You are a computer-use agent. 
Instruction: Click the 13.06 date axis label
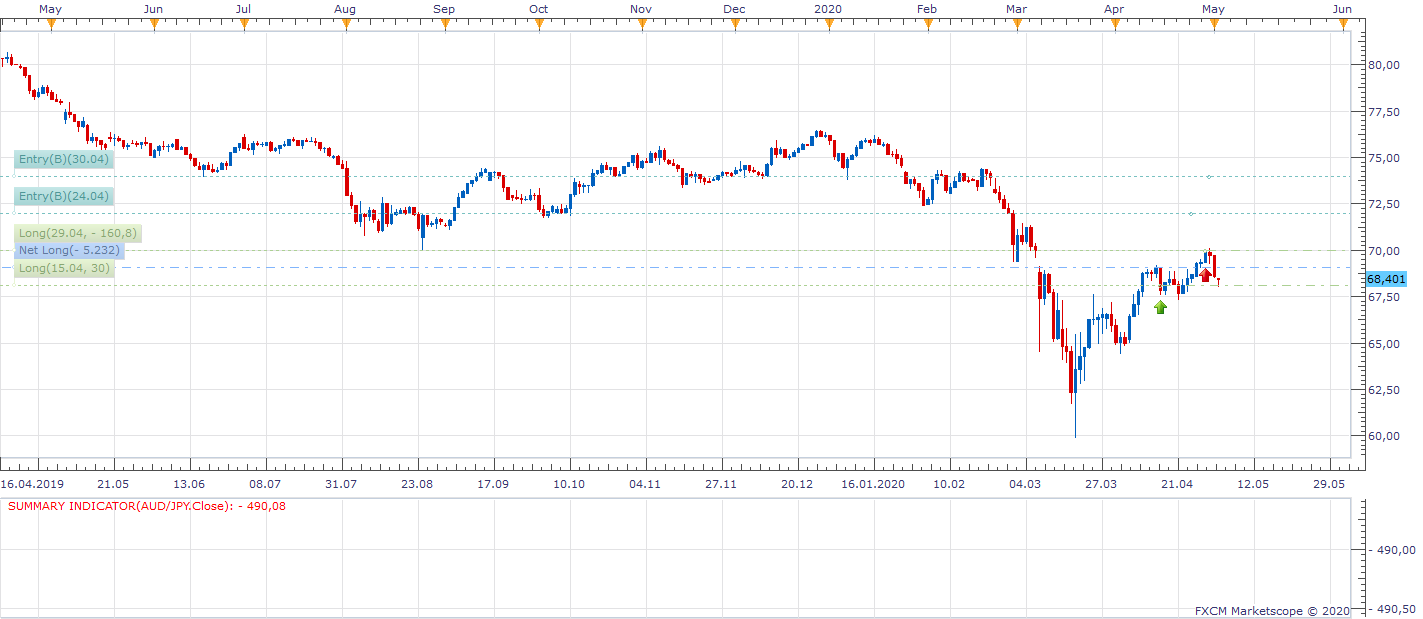coord(189,484)
